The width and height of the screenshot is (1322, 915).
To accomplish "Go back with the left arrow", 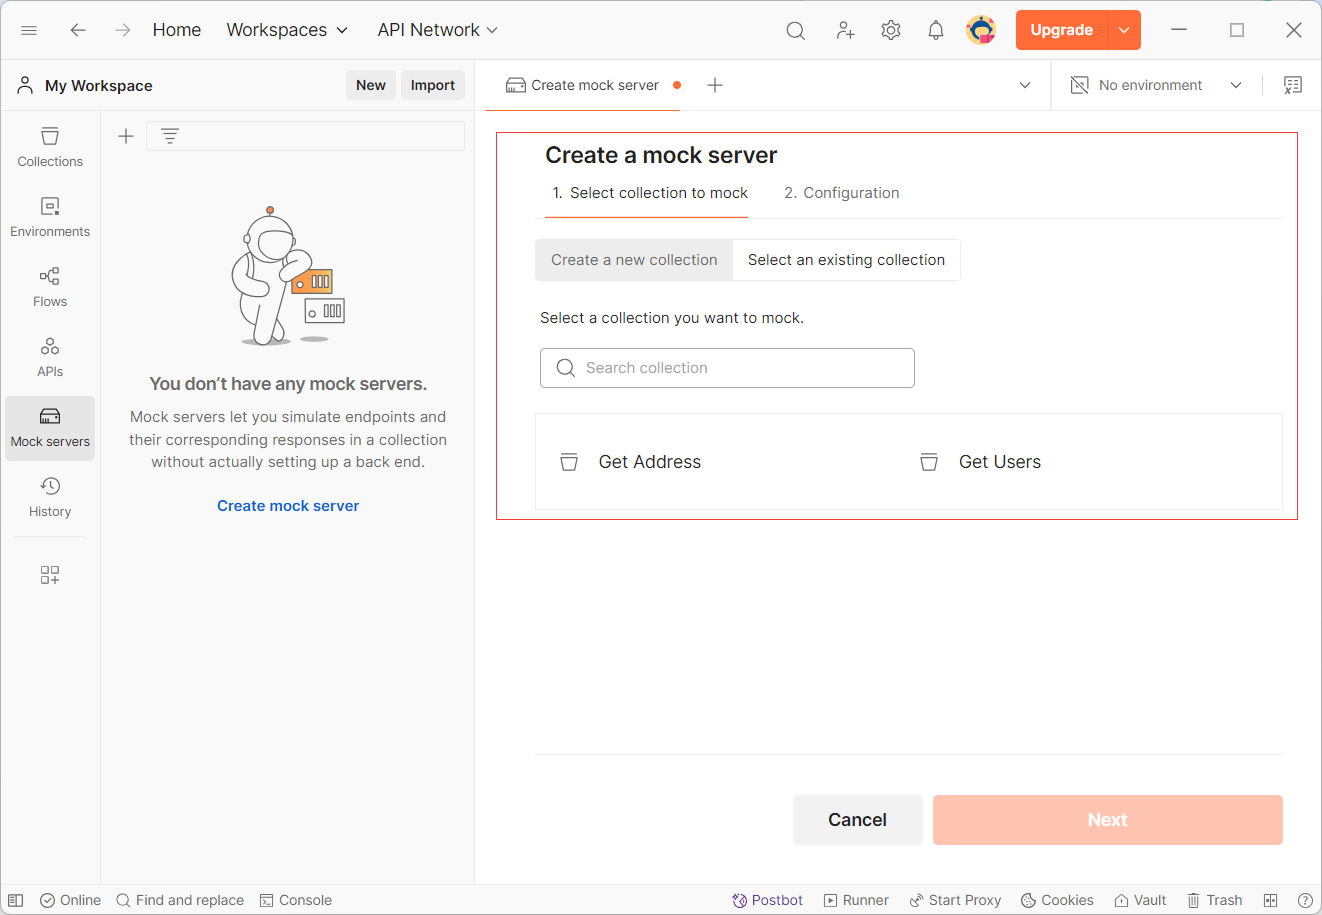I will 78,30.
